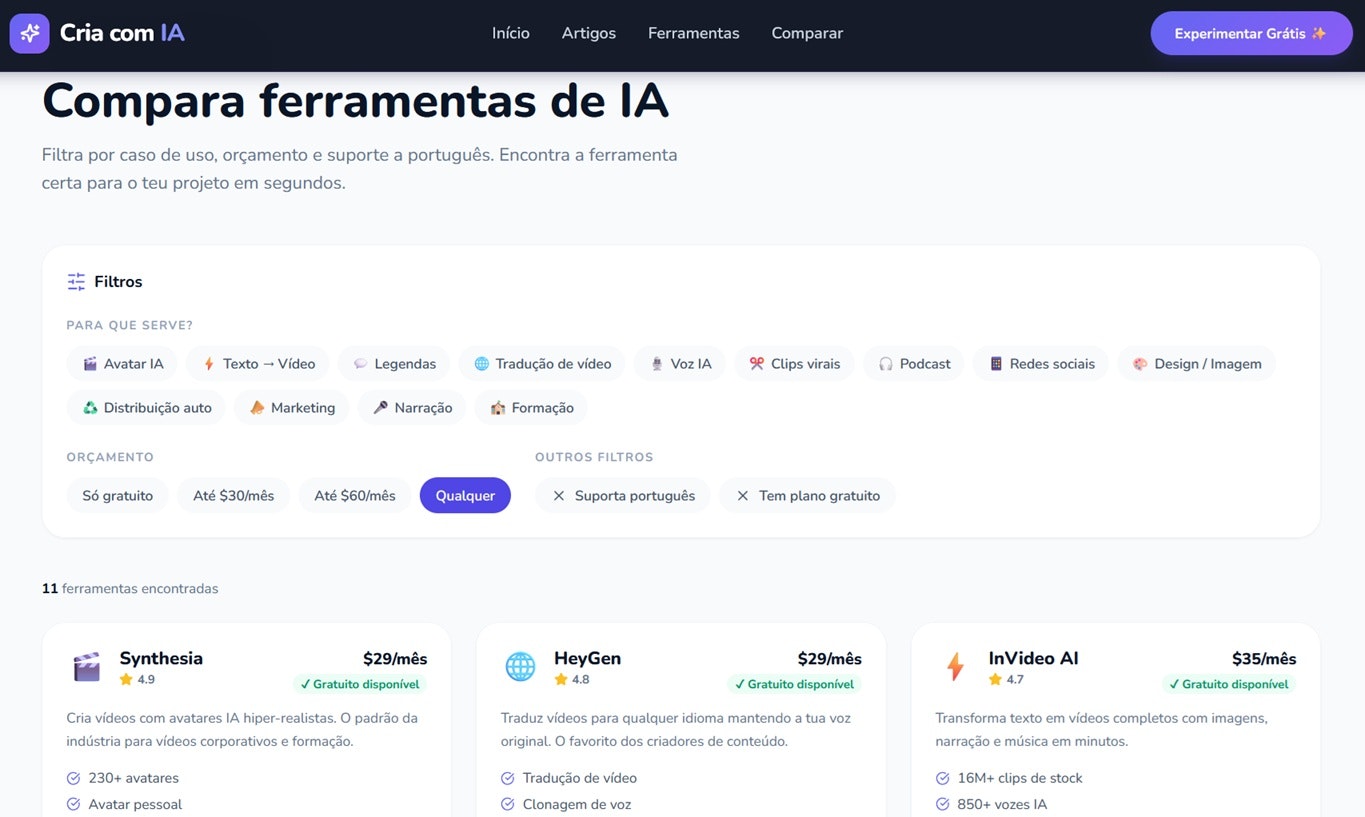
Task: Select the Até $60/mês budget option
Action: pyautogui.click(x=355, y=496)
